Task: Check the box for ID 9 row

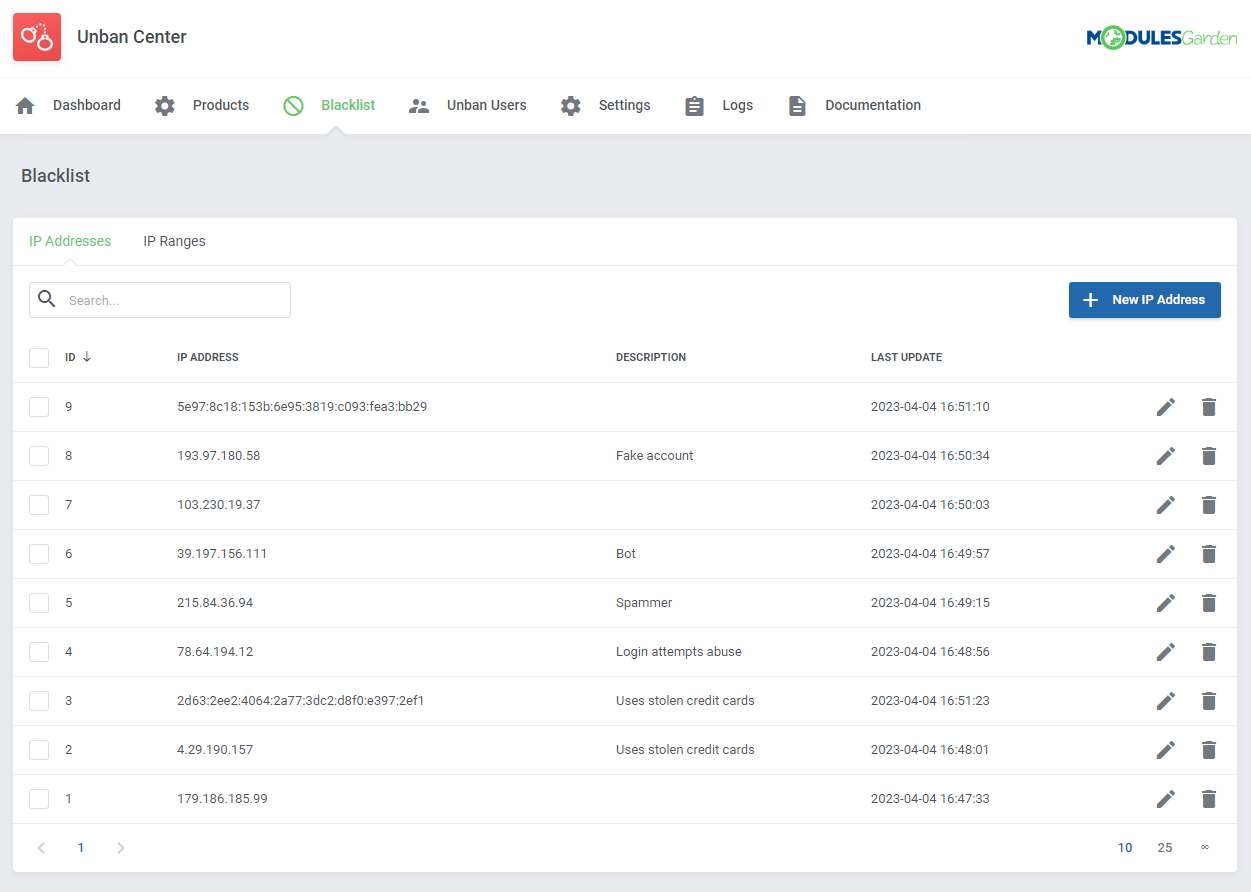Action: 39,407
